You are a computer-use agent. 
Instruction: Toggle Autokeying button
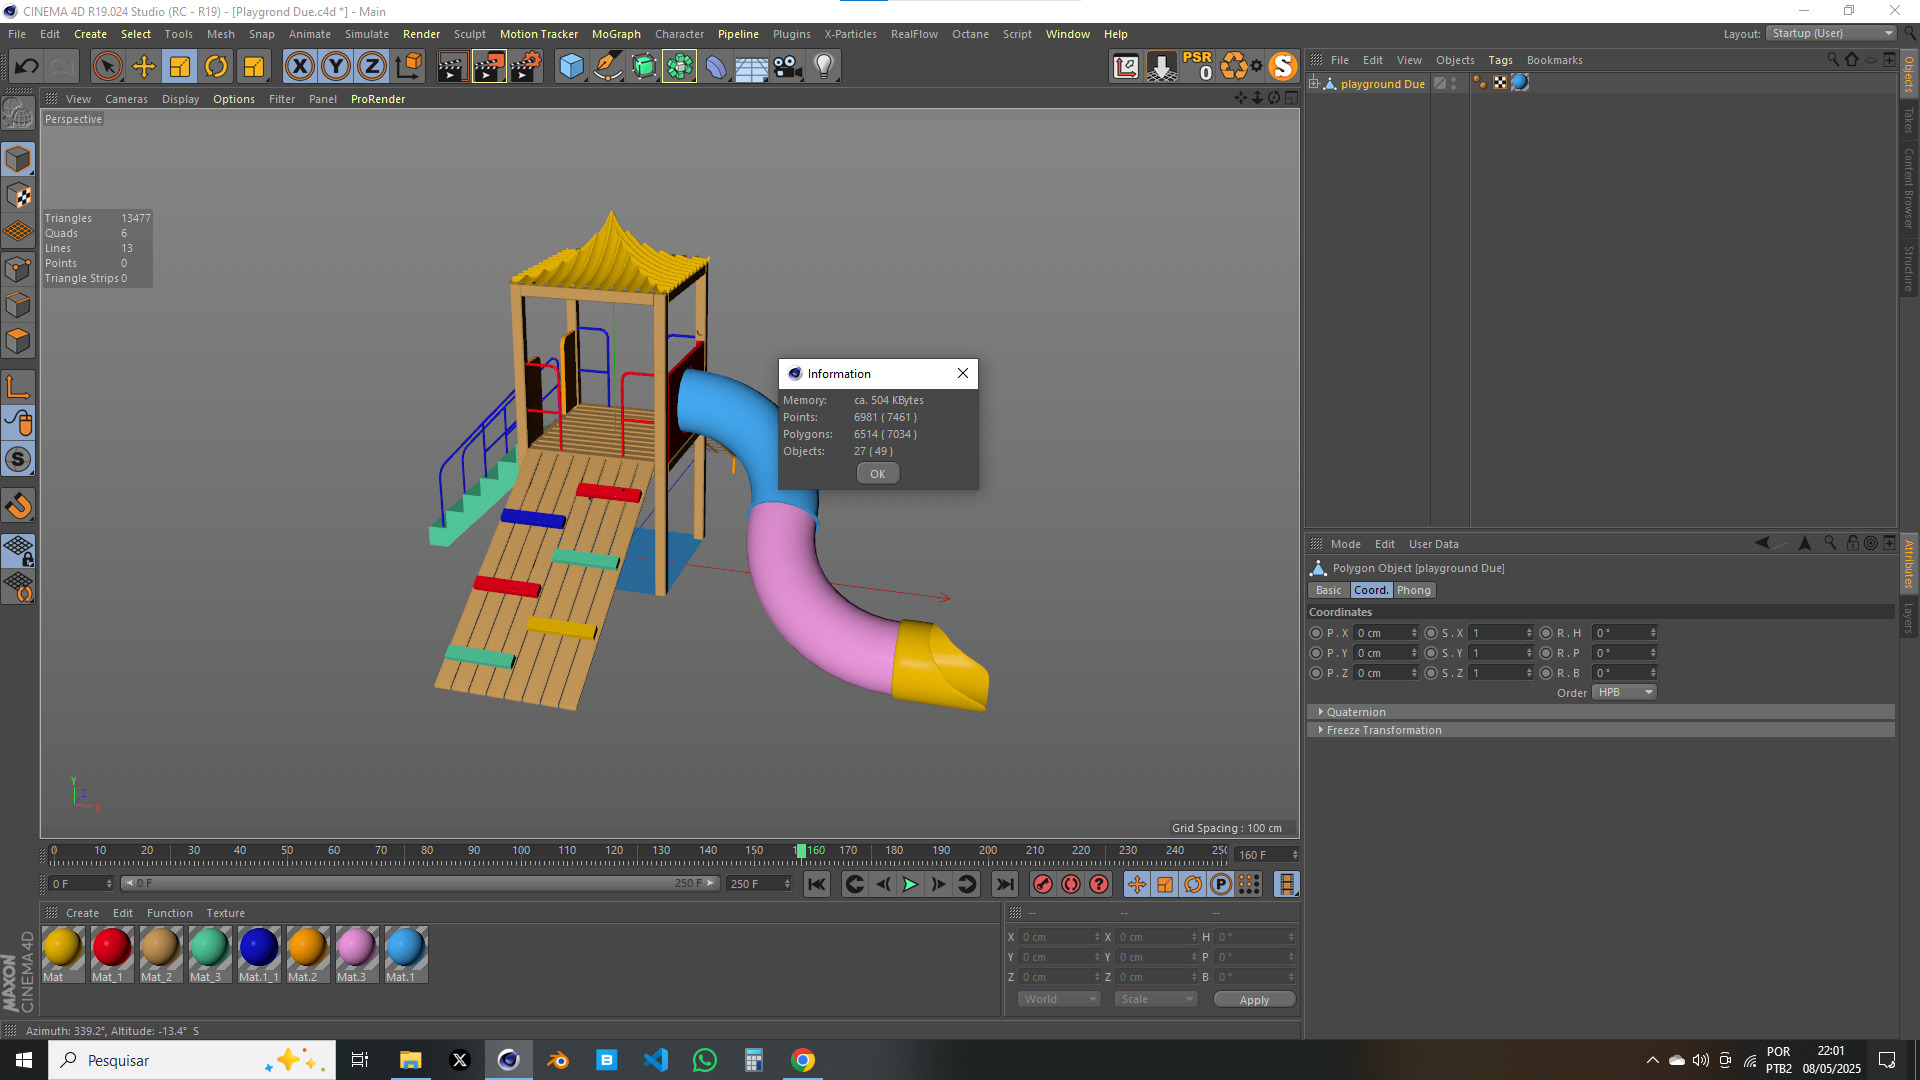pos(1071,884)
